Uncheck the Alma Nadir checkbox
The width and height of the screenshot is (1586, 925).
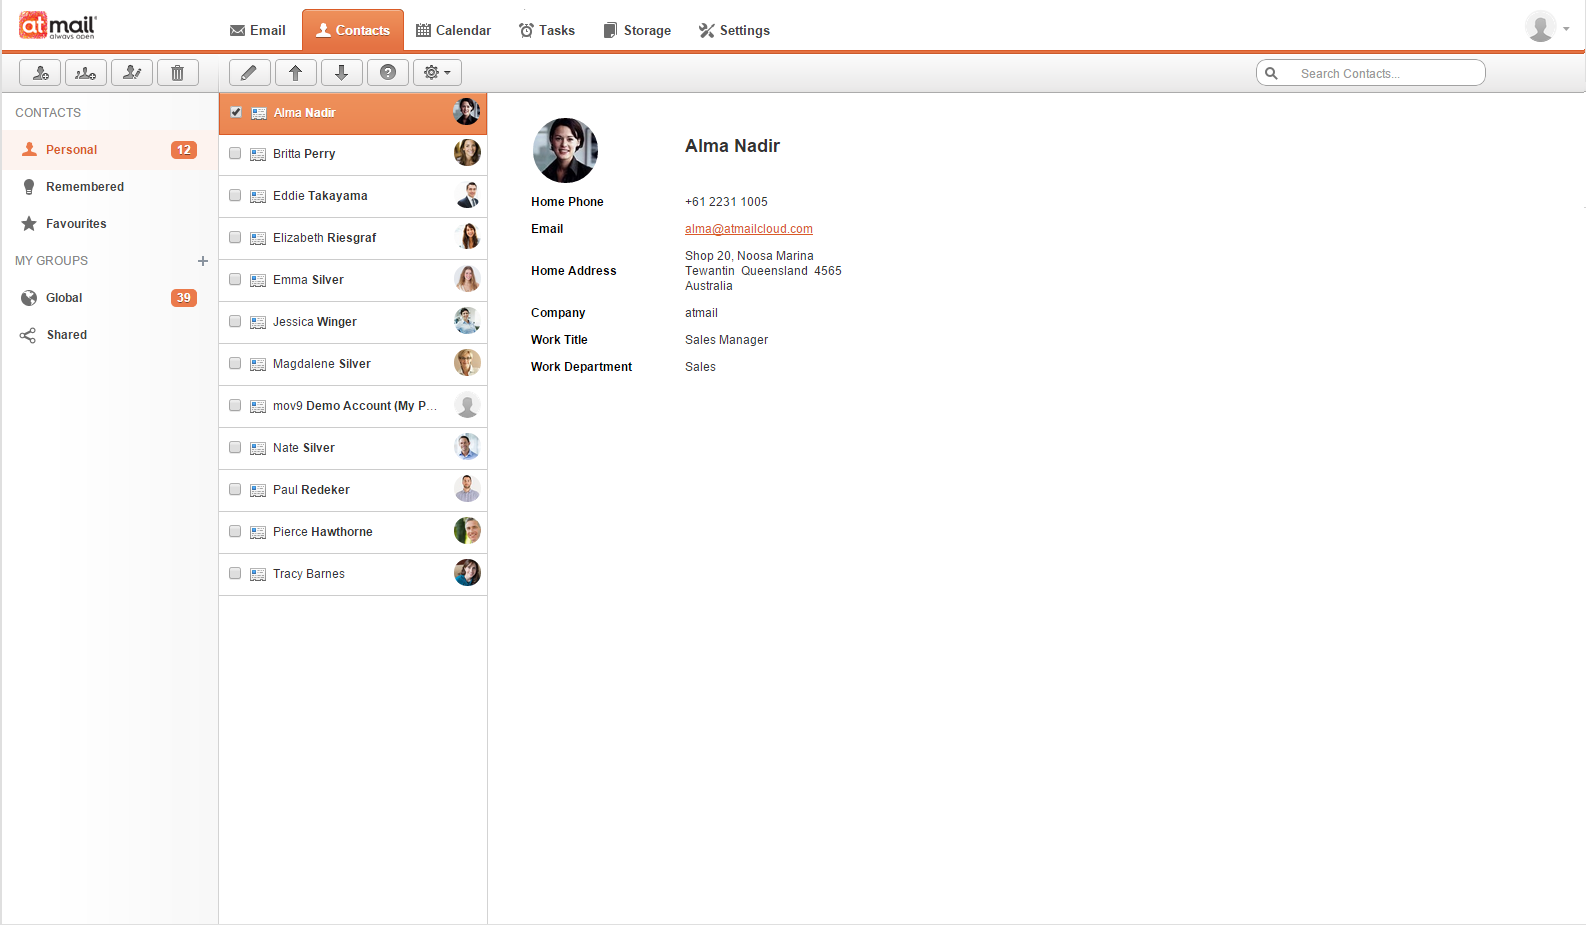coord(236,112)
